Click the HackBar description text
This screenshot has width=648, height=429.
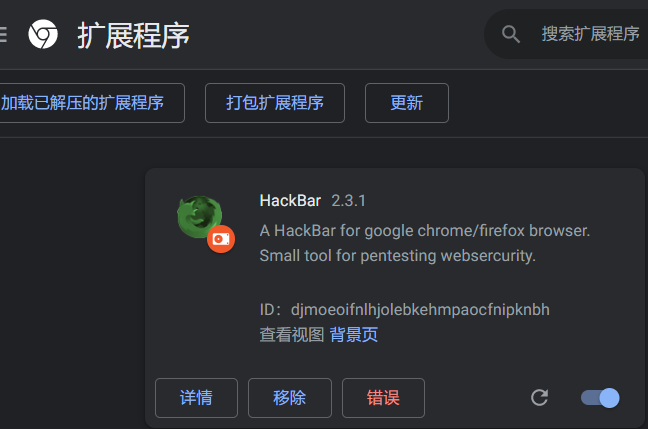pyautogui.click(x=425, y=243)
